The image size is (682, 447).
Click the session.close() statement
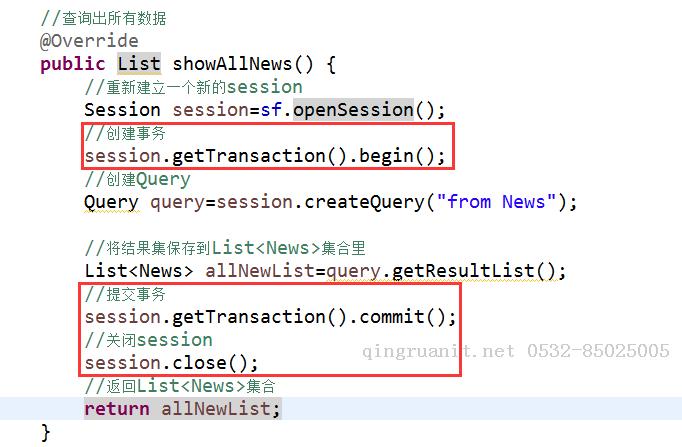tap(171, 363)
